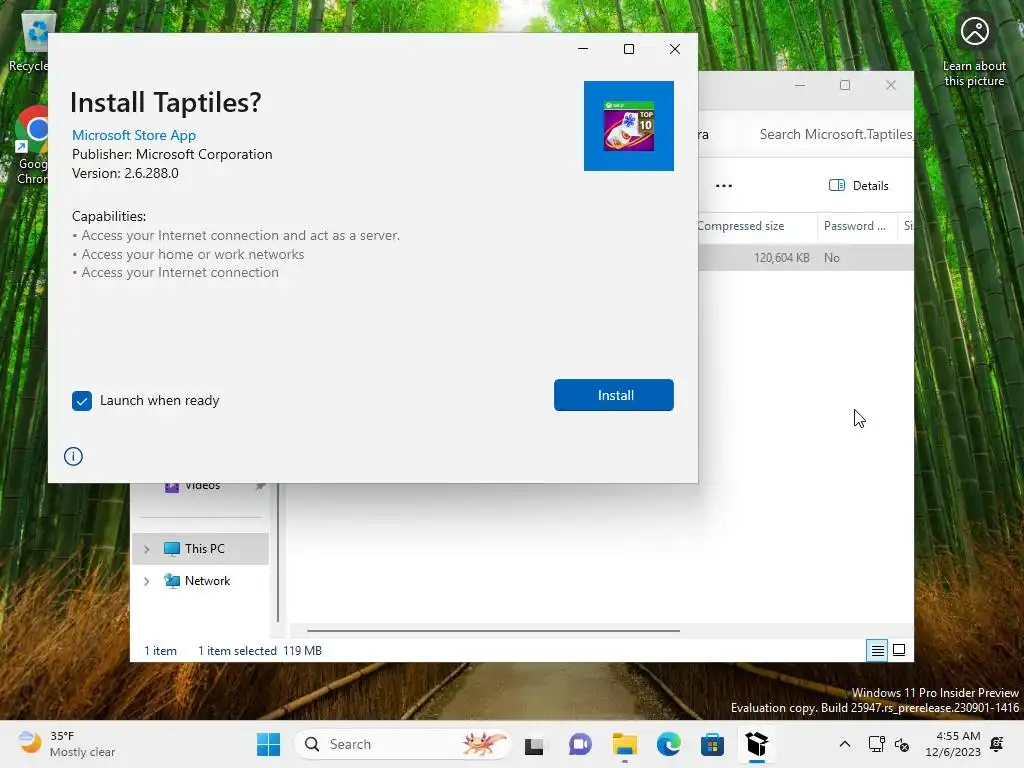1024x768 pixels.
Task: Click the info icon in installer
Action: coord(73,456)
